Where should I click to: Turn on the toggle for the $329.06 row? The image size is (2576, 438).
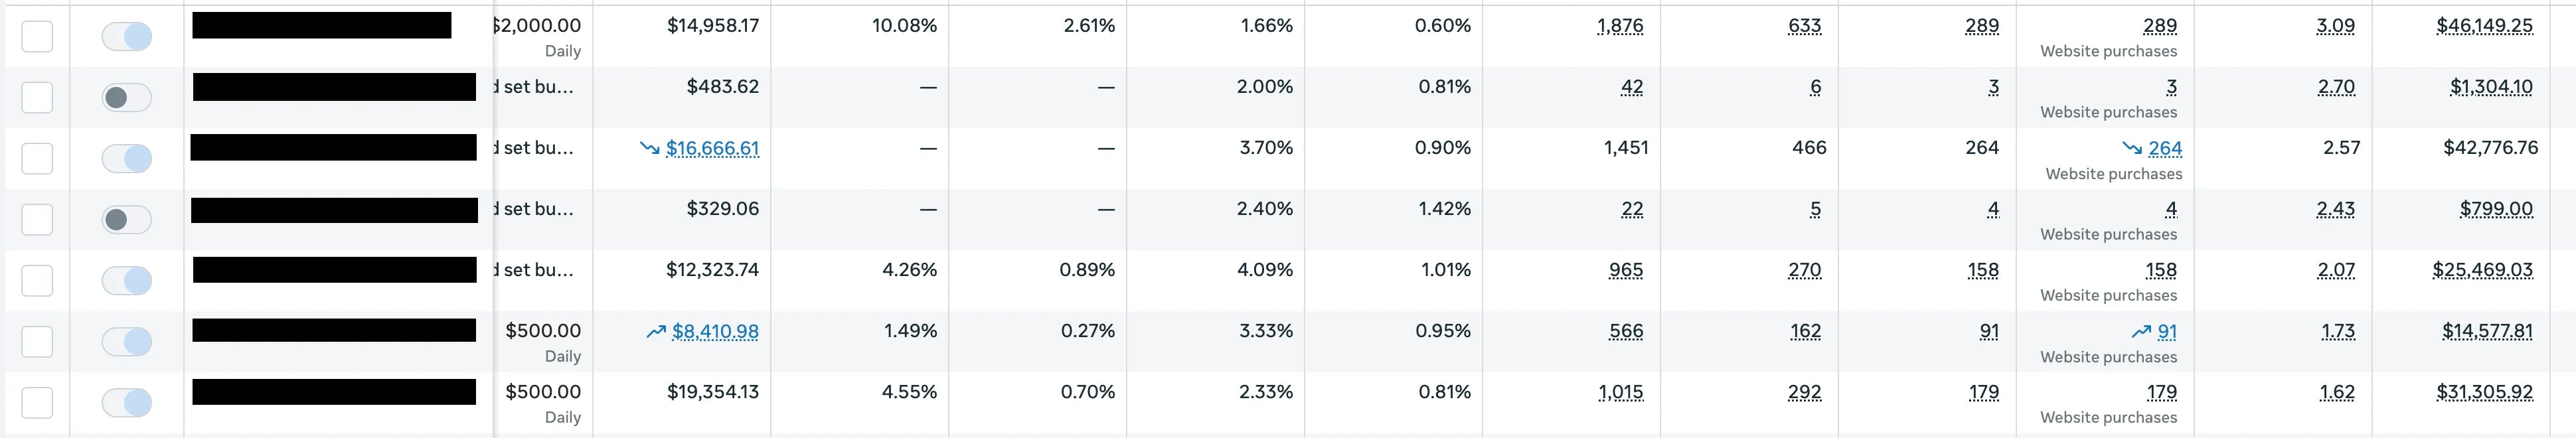127,220
